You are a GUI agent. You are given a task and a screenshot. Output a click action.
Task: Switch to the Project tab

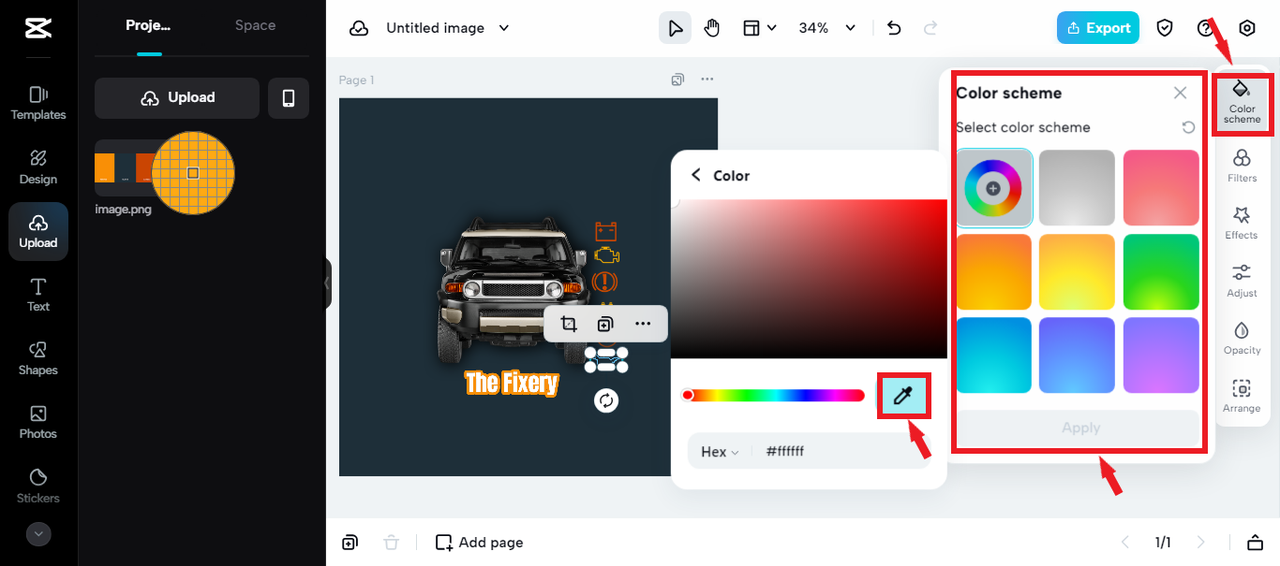[148, 26]
